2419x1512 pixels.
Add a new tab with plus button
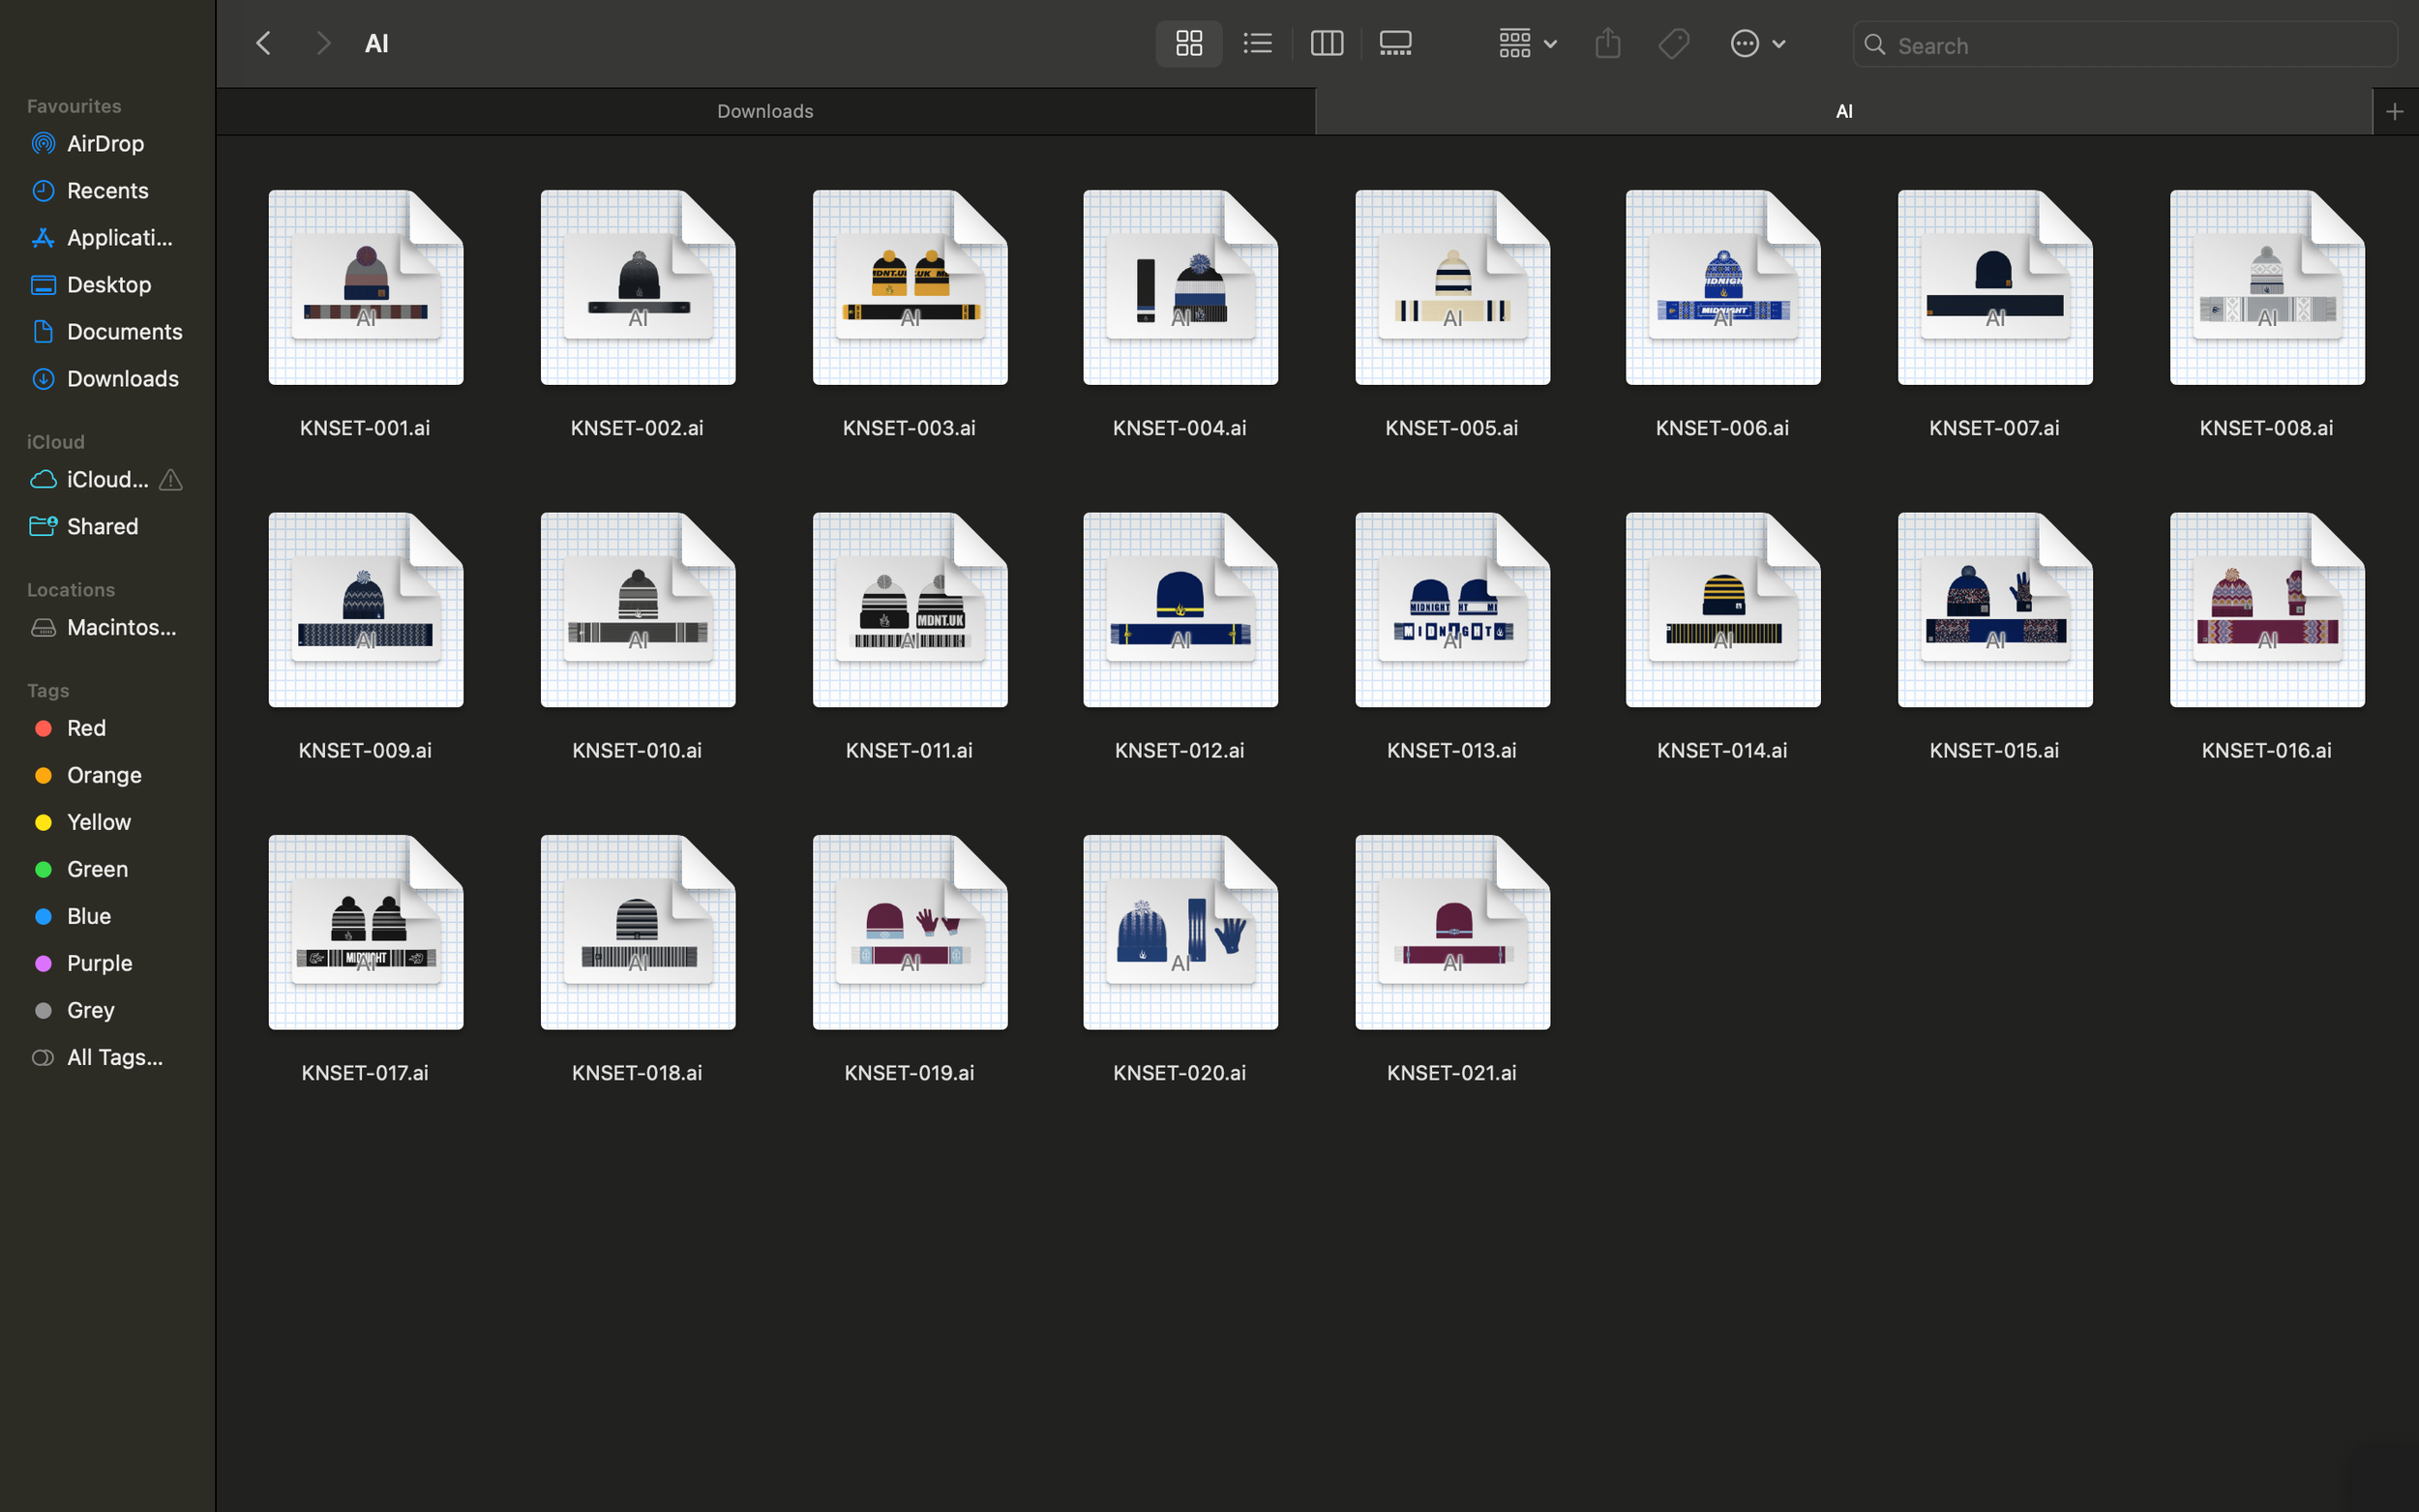pos(2394,112)
